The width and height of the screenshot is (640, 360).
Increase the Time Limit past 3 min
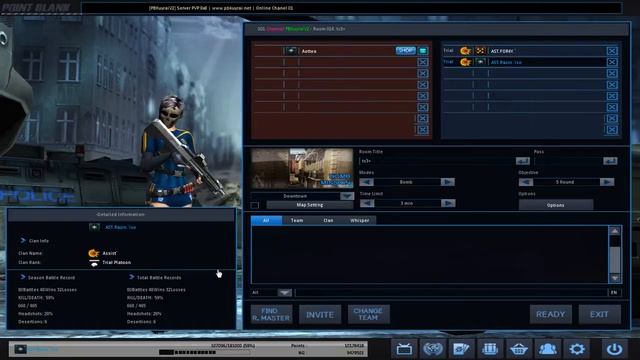click(x=447, y=203)
